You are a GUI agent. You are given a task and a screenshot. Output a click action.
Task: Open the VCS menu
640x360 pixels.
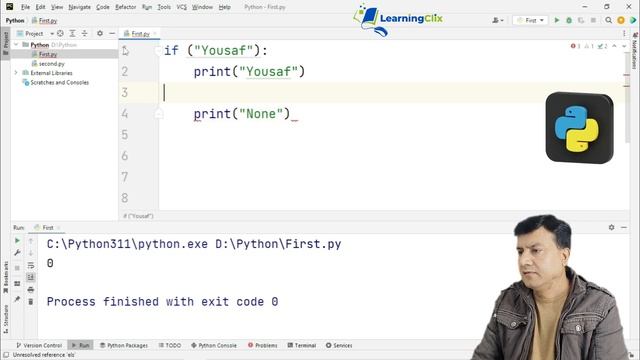[x=182, y=7]
